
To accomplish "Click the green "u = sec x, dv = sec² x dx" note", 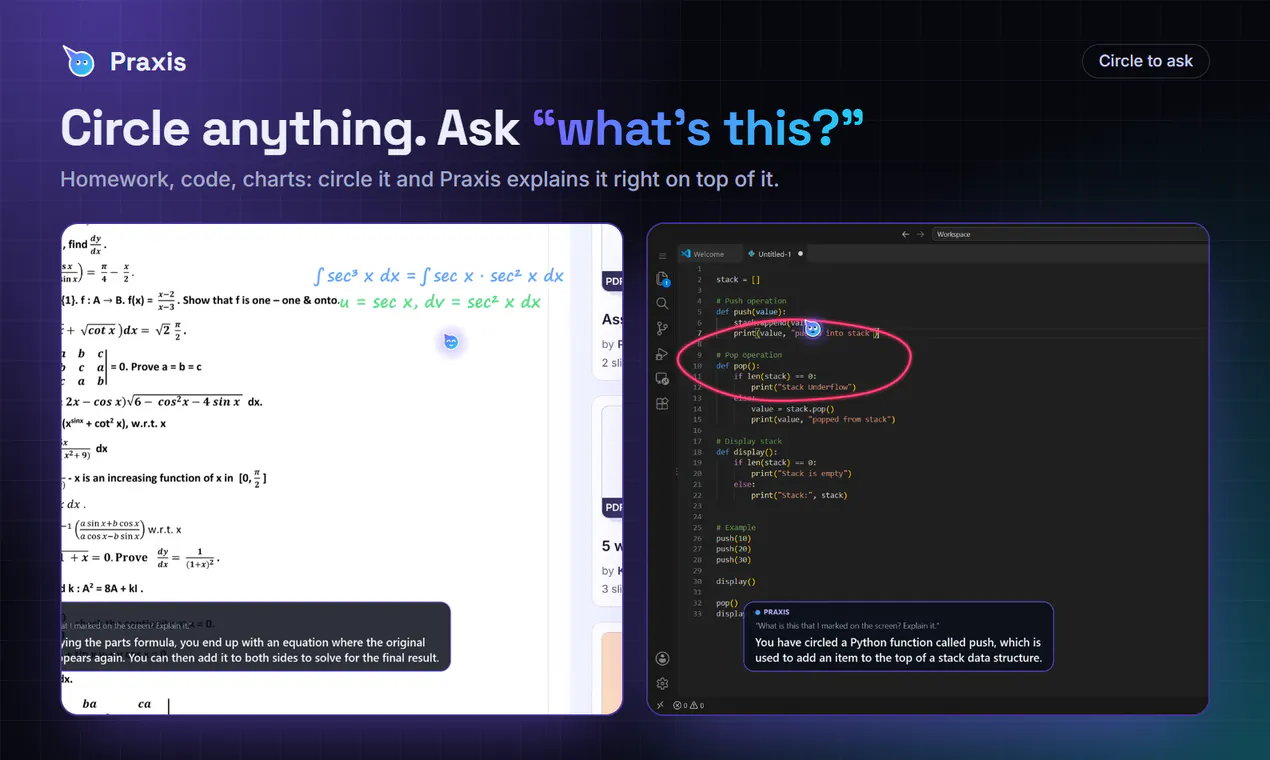I will point(440,301).
